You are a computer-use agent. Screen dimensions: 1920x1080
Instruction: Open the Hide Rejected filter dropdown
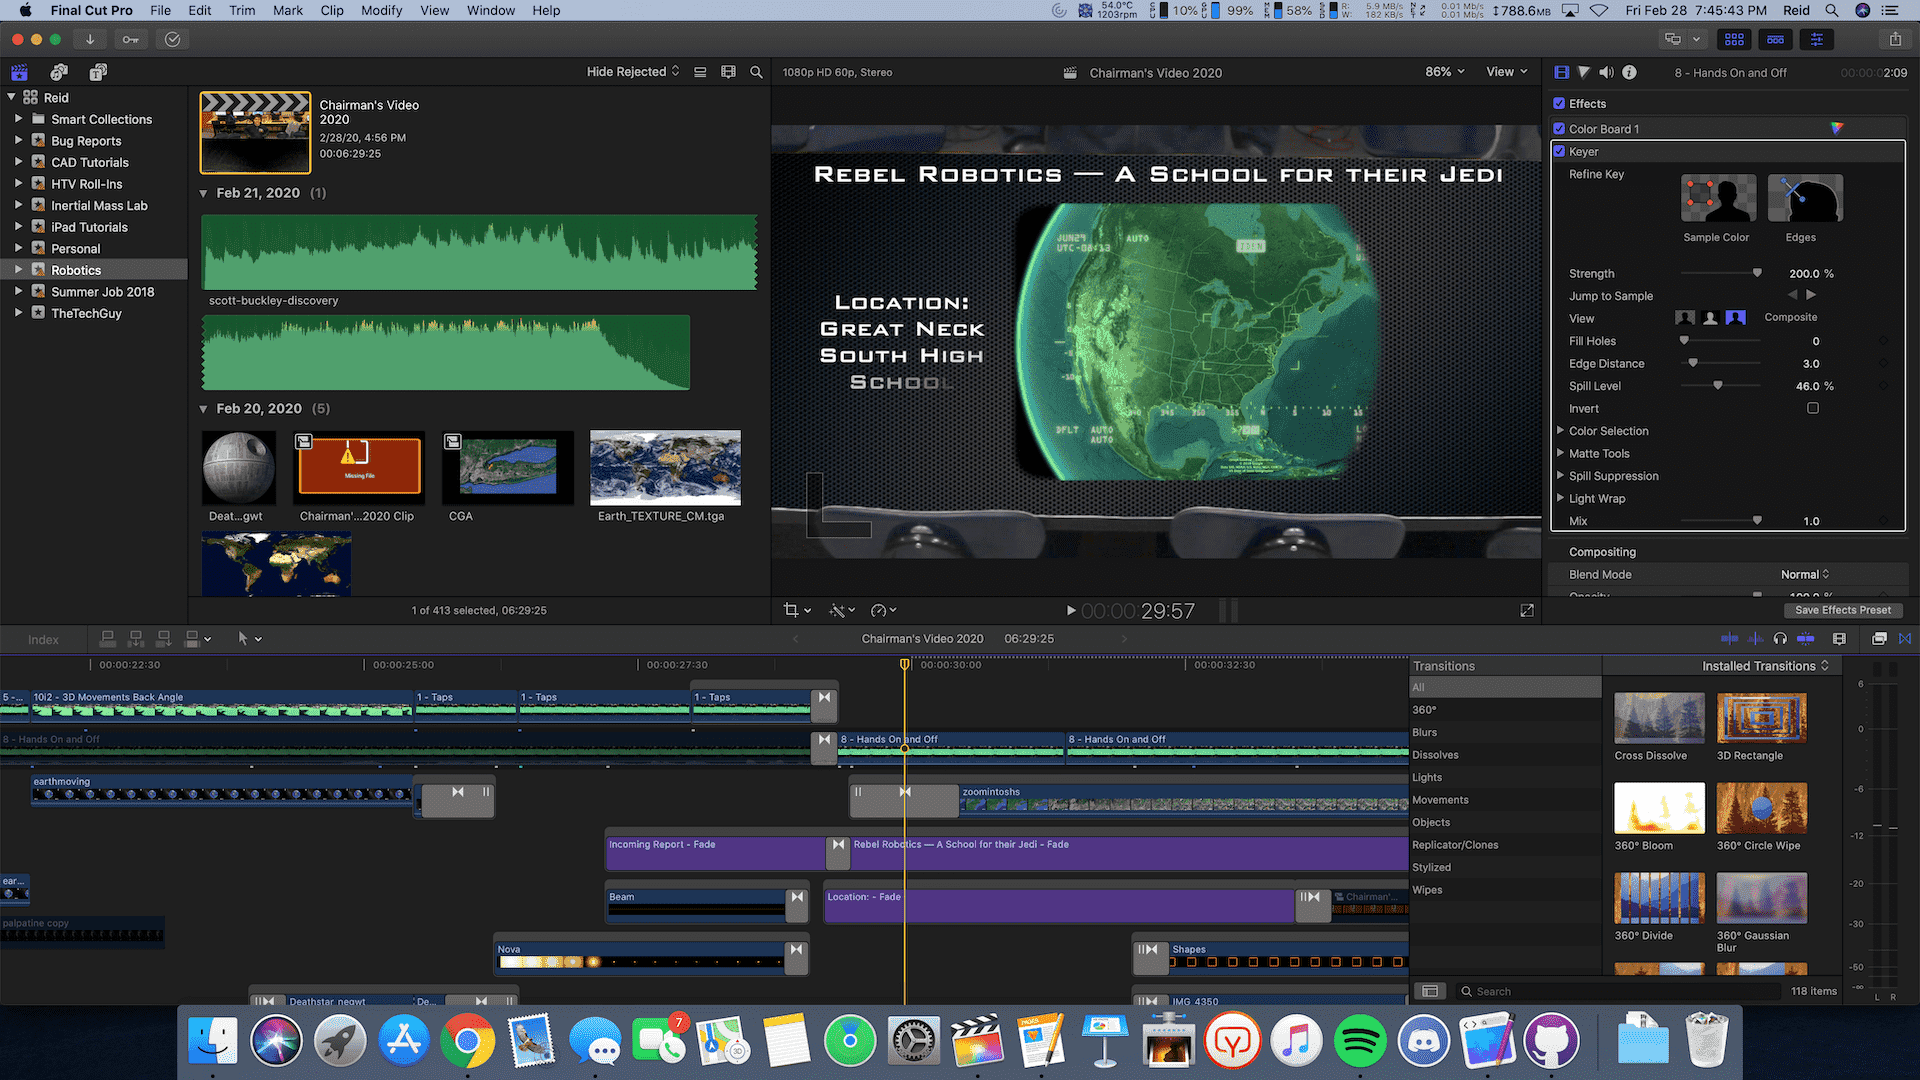[632, 71]
